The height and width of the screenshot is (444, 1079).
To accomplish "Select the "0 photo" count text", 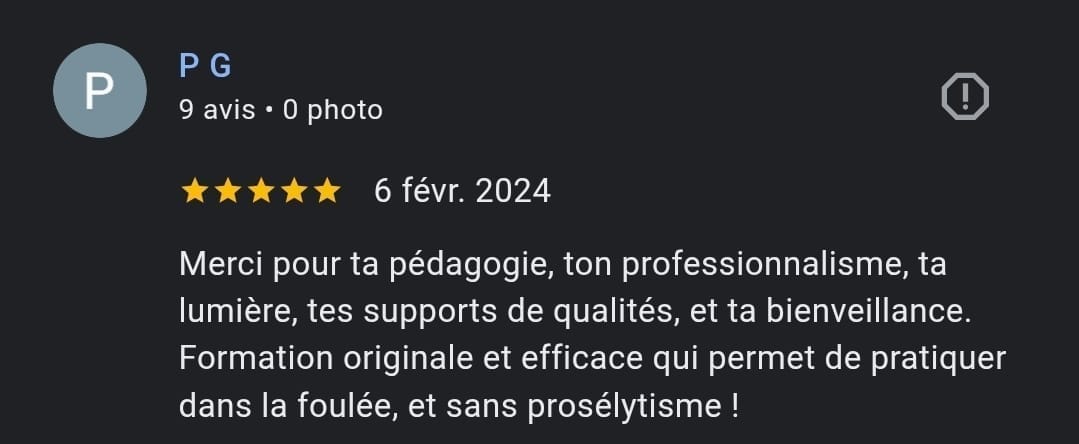I will (x=333, y=110).
